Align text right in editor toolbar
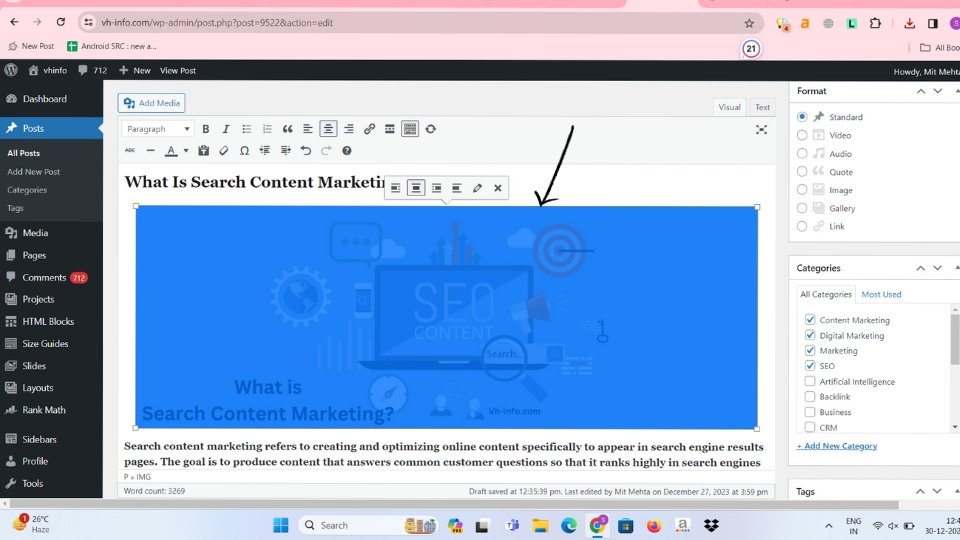 (349, 129)
